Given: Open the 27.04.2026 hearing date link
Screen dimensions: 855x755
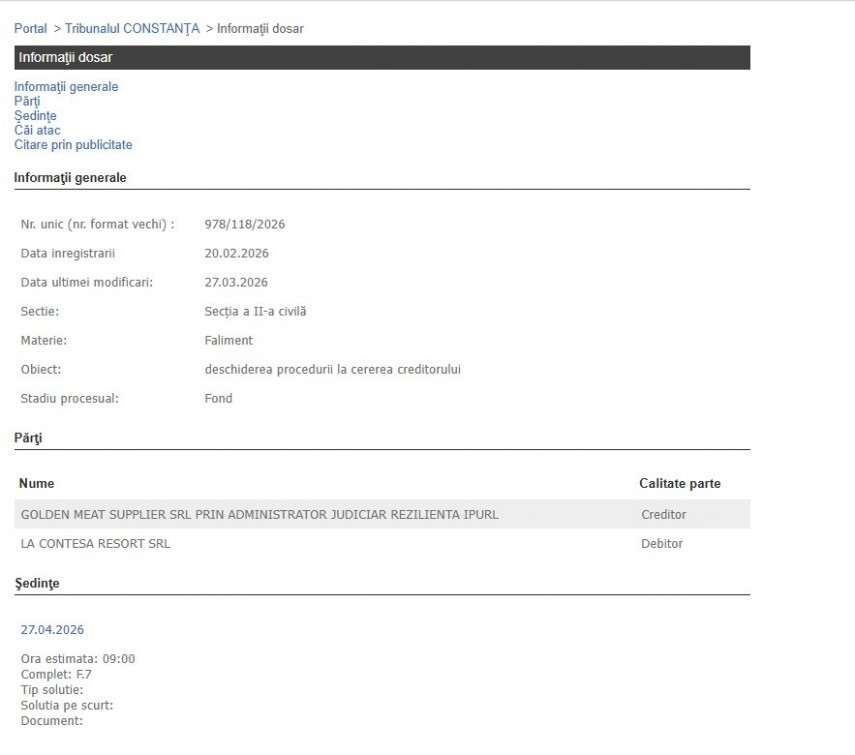Looking at the screenshot, I should click(x=52, y=630).
